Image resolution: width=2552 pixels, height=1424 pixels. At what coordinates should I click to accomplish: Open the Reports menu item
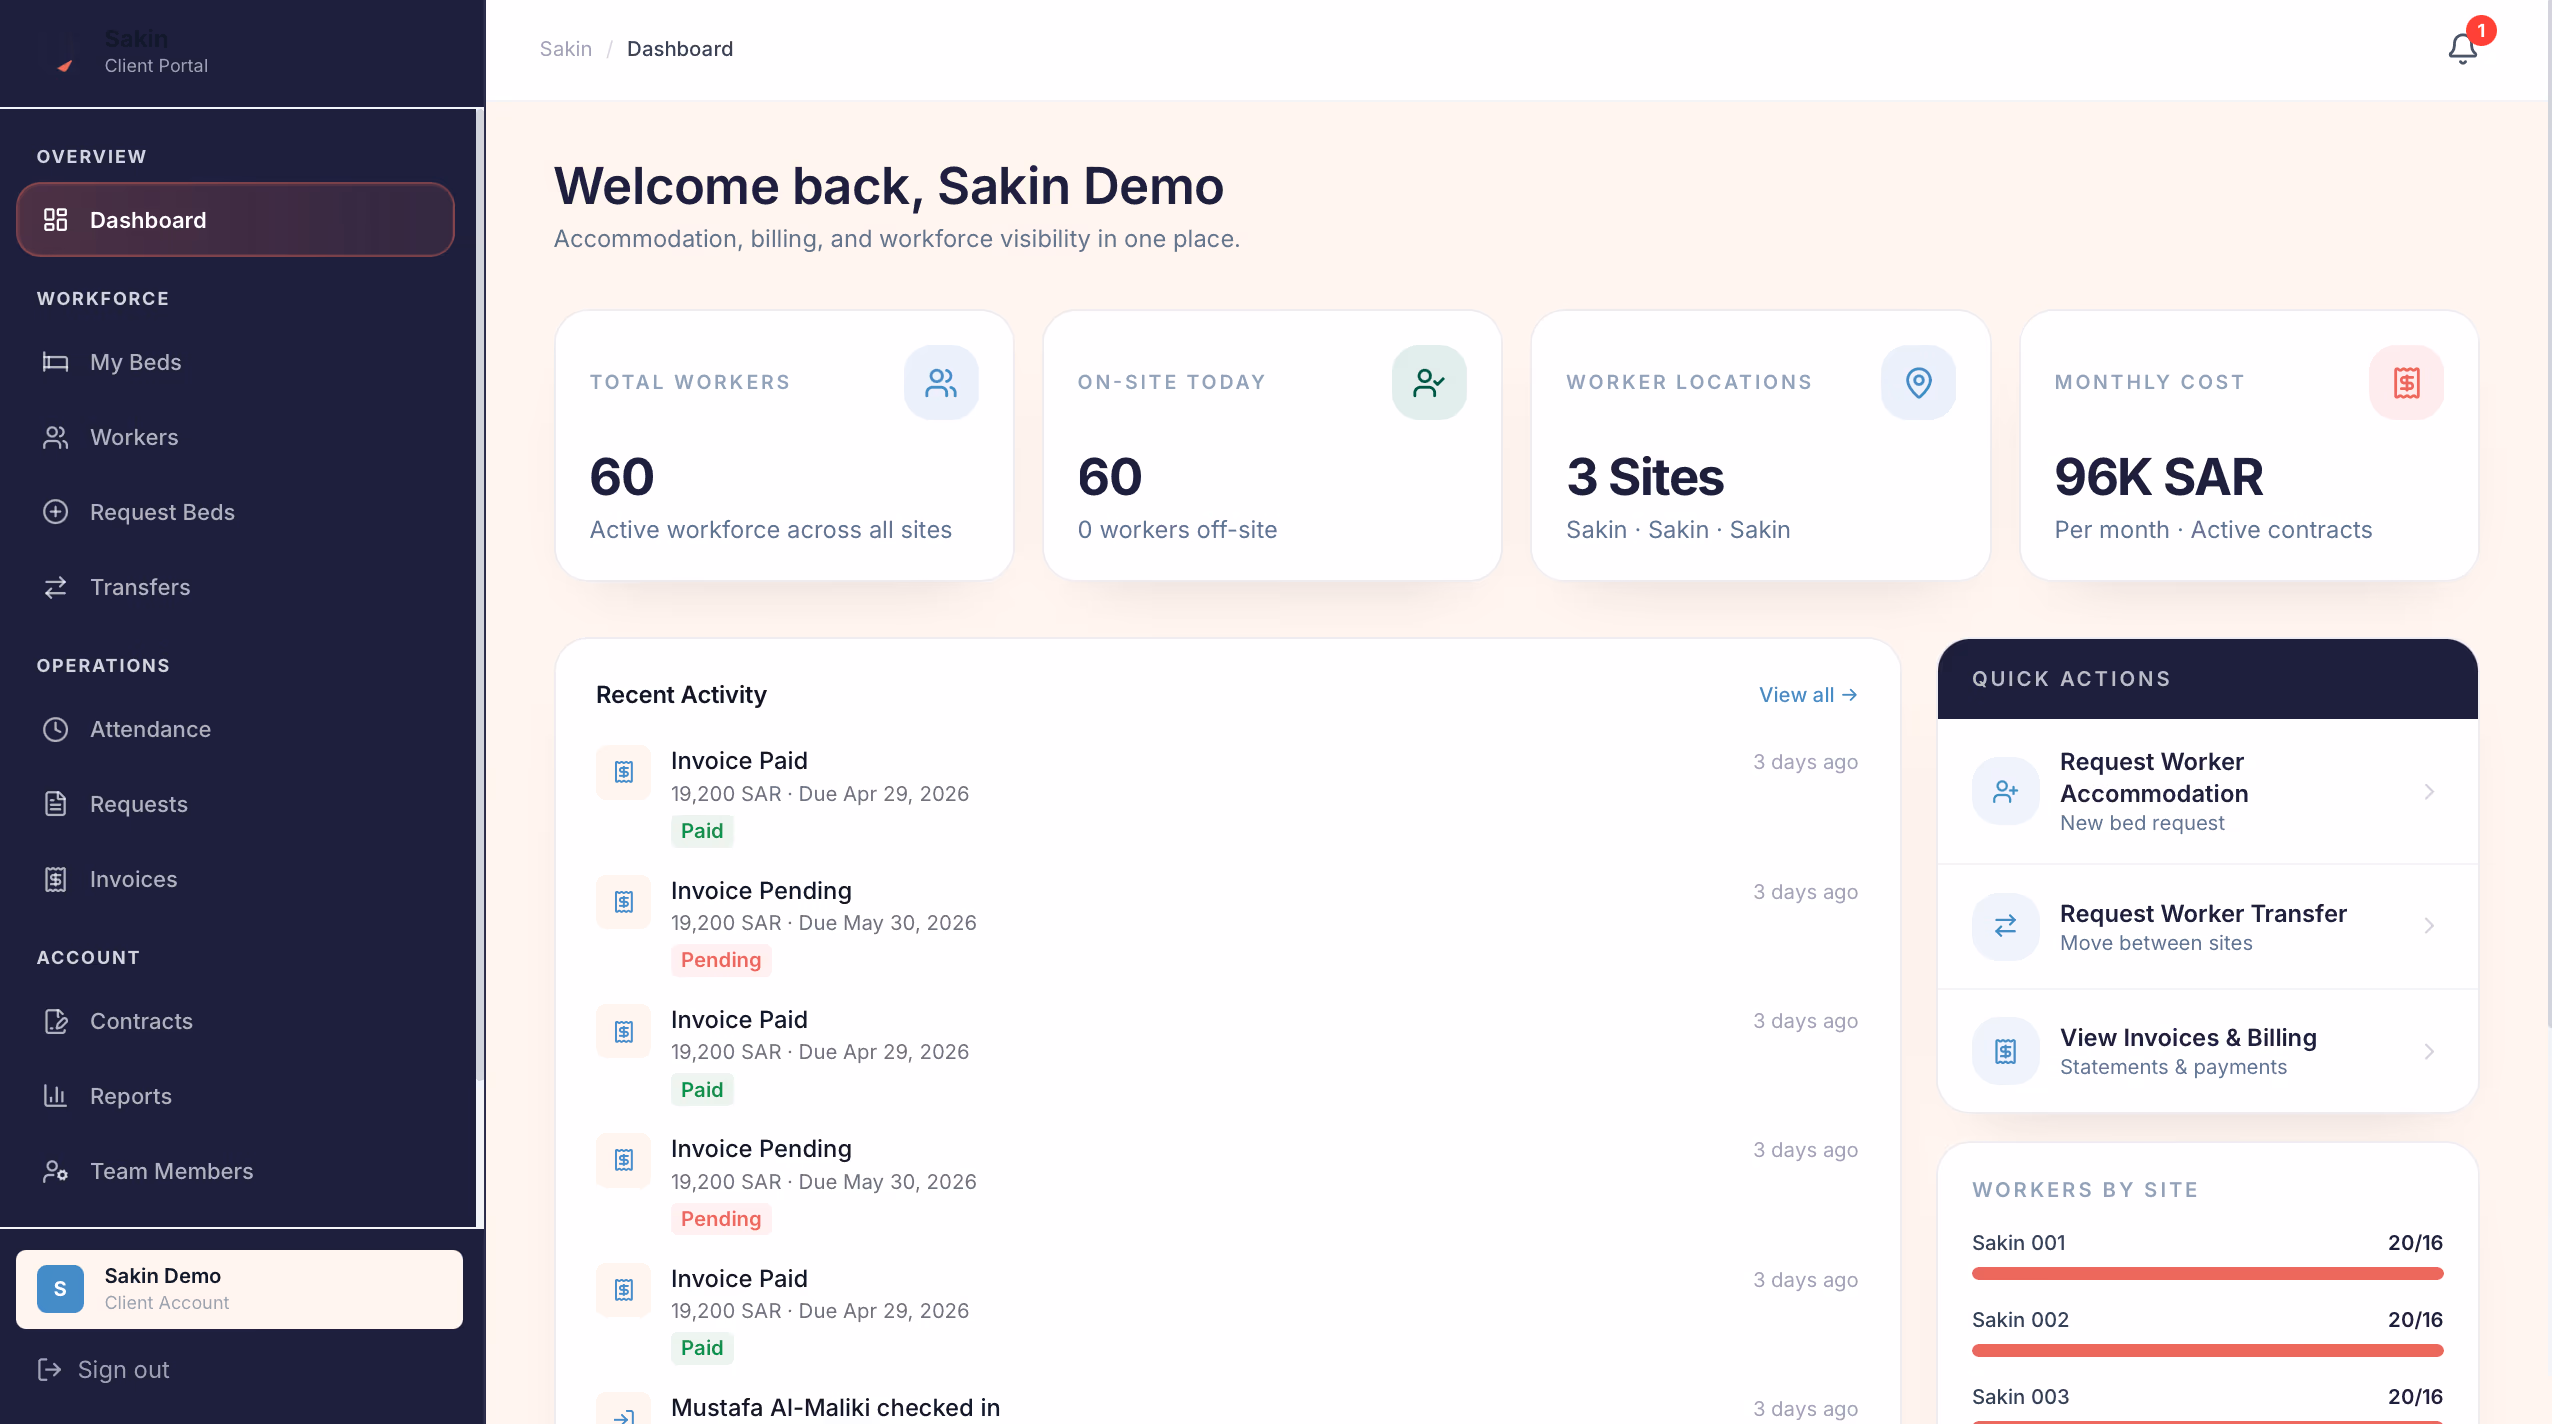[x=235, y=1096]
